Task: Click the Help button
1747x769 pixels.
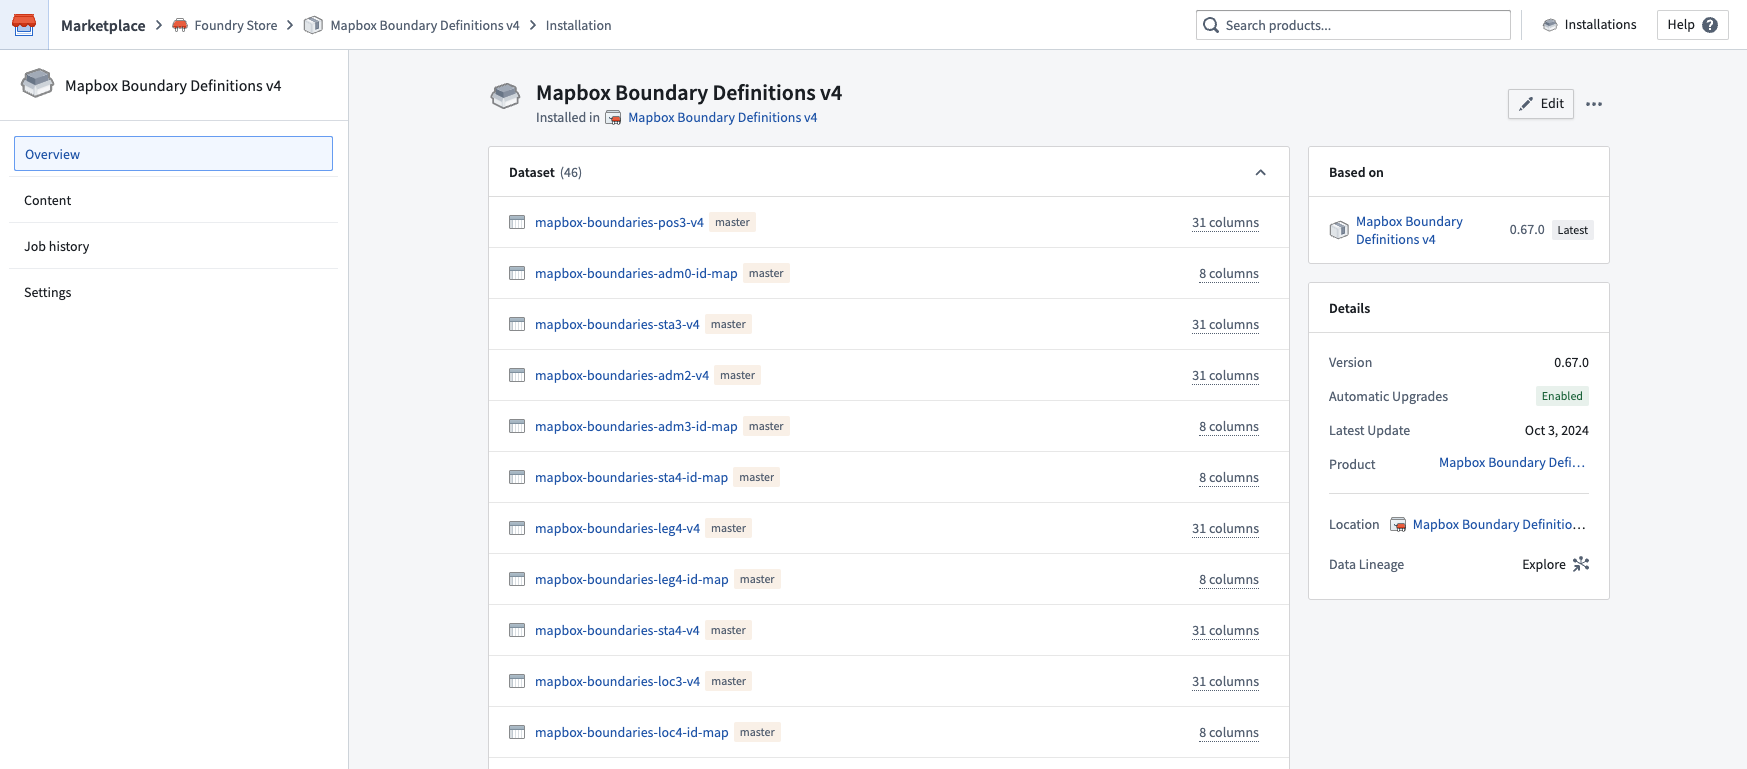Action: click(1692, 25)
